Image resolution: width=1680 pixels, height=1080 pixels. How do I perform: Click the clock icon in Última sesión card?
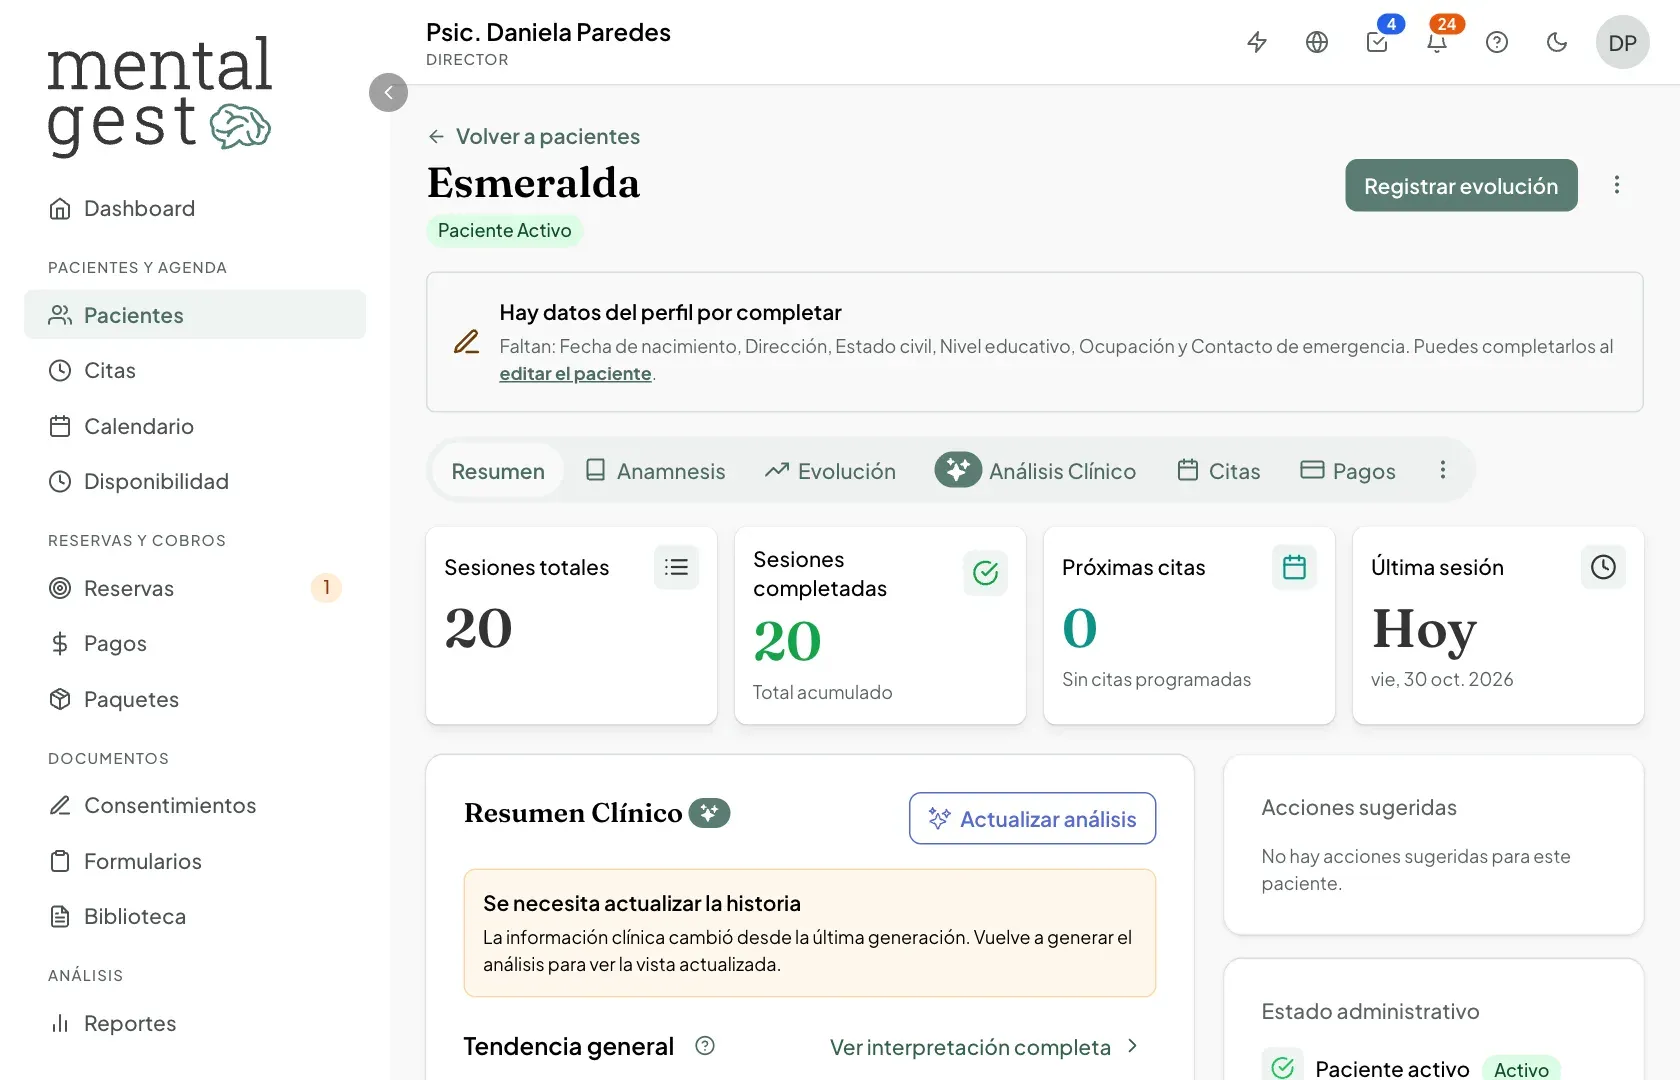[1603, 567]
